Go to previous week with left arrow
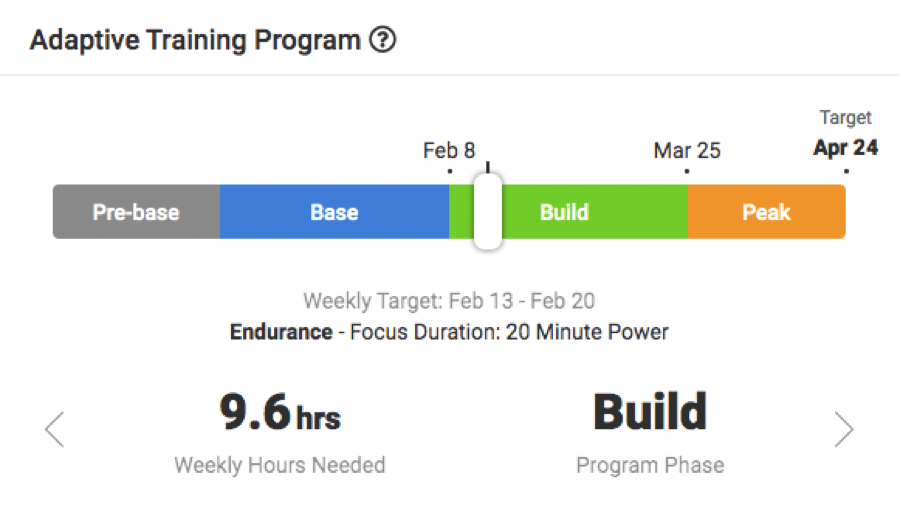Image resolution: width=900 pixels, height=509 pixels. coord(55,429)
